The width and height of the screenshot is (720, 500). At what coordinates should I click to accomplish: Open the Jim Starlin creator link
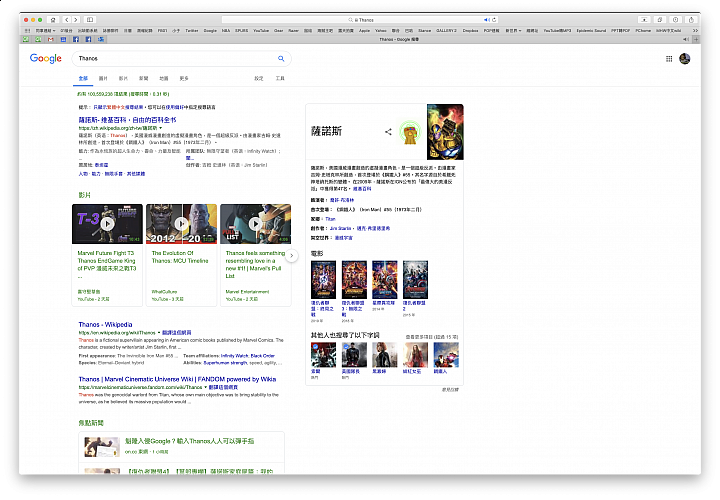pyautogui.click(x=340, y=228)
